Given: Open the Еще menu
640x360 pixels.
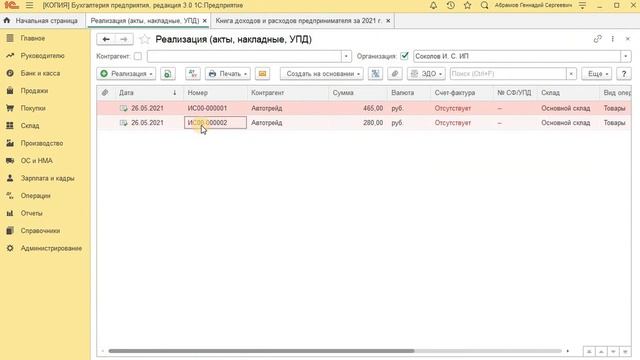Looking at the screenshot, I should [596, 73].
